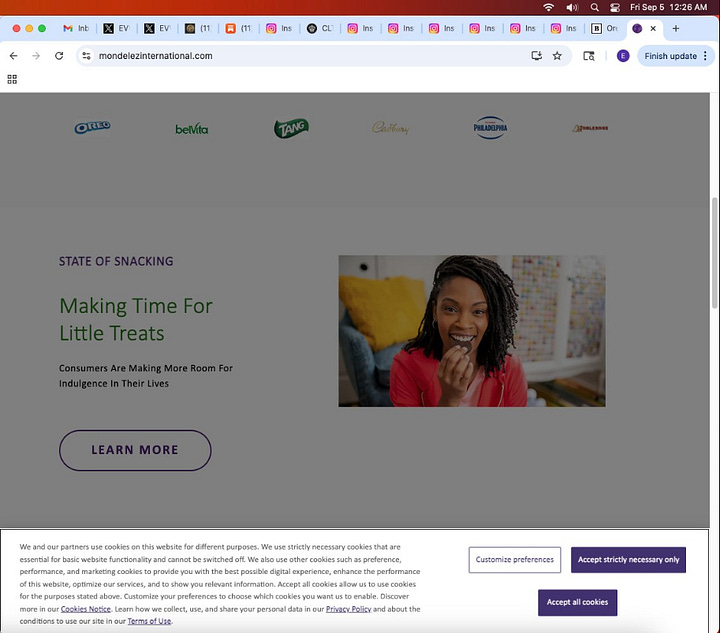Open Chrome three-dot menu
Image resolution: width=720 pixels, height=633 pixels.
pyautogui.click(x=705, y=56)
